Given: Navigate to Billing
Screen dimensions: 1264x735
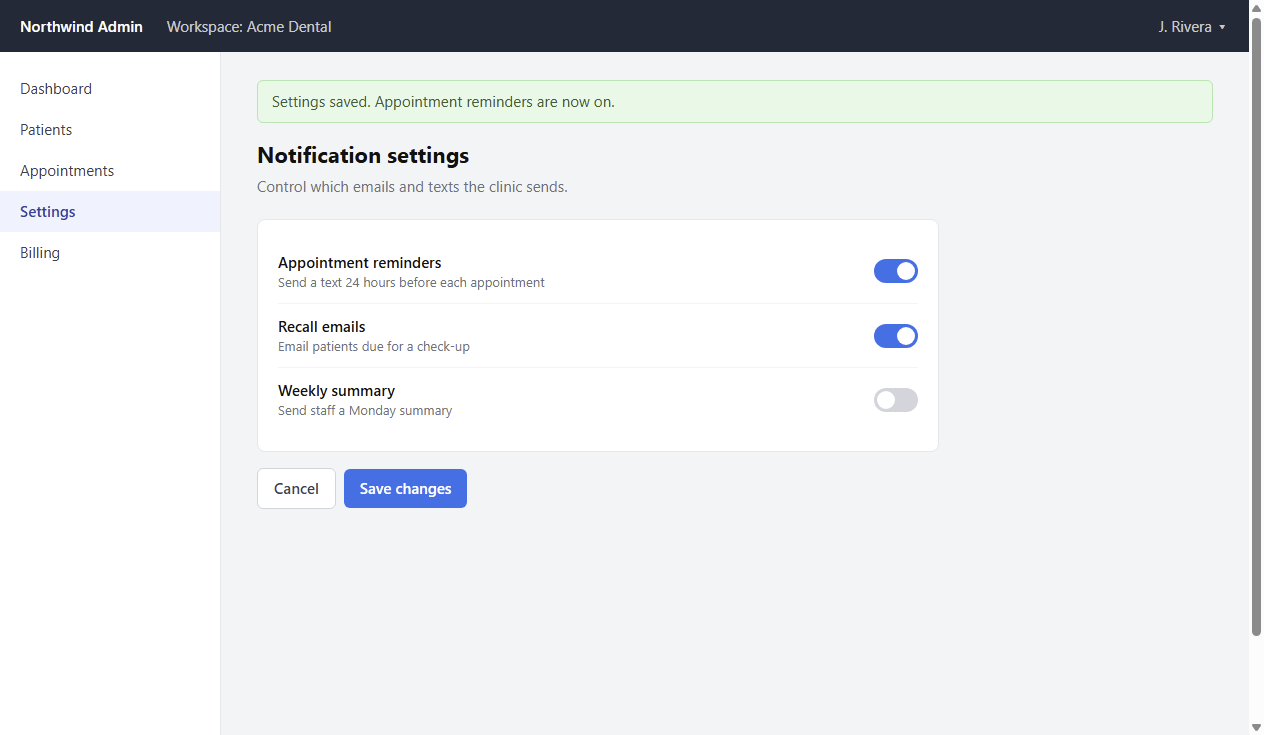Looking at the screenshot, I should click(x=110, y=253).
